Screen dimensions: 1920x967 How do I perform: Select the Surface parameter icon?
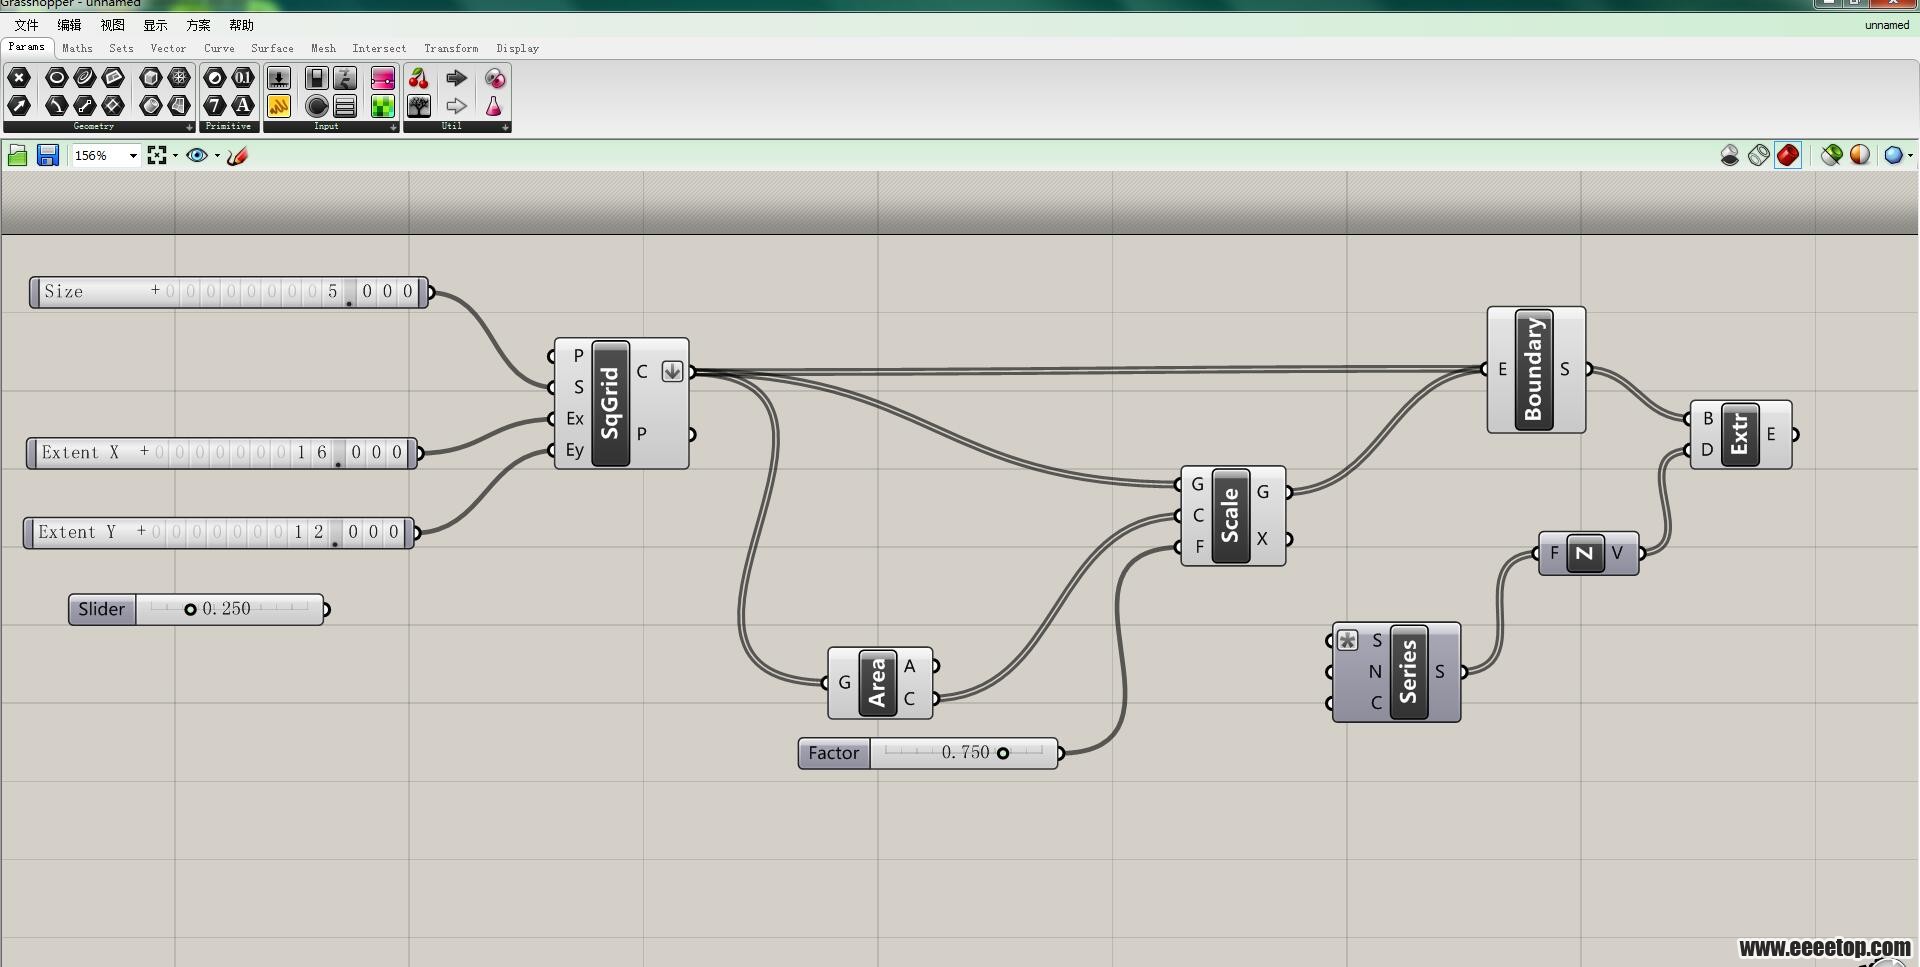[x=179, y=105]
